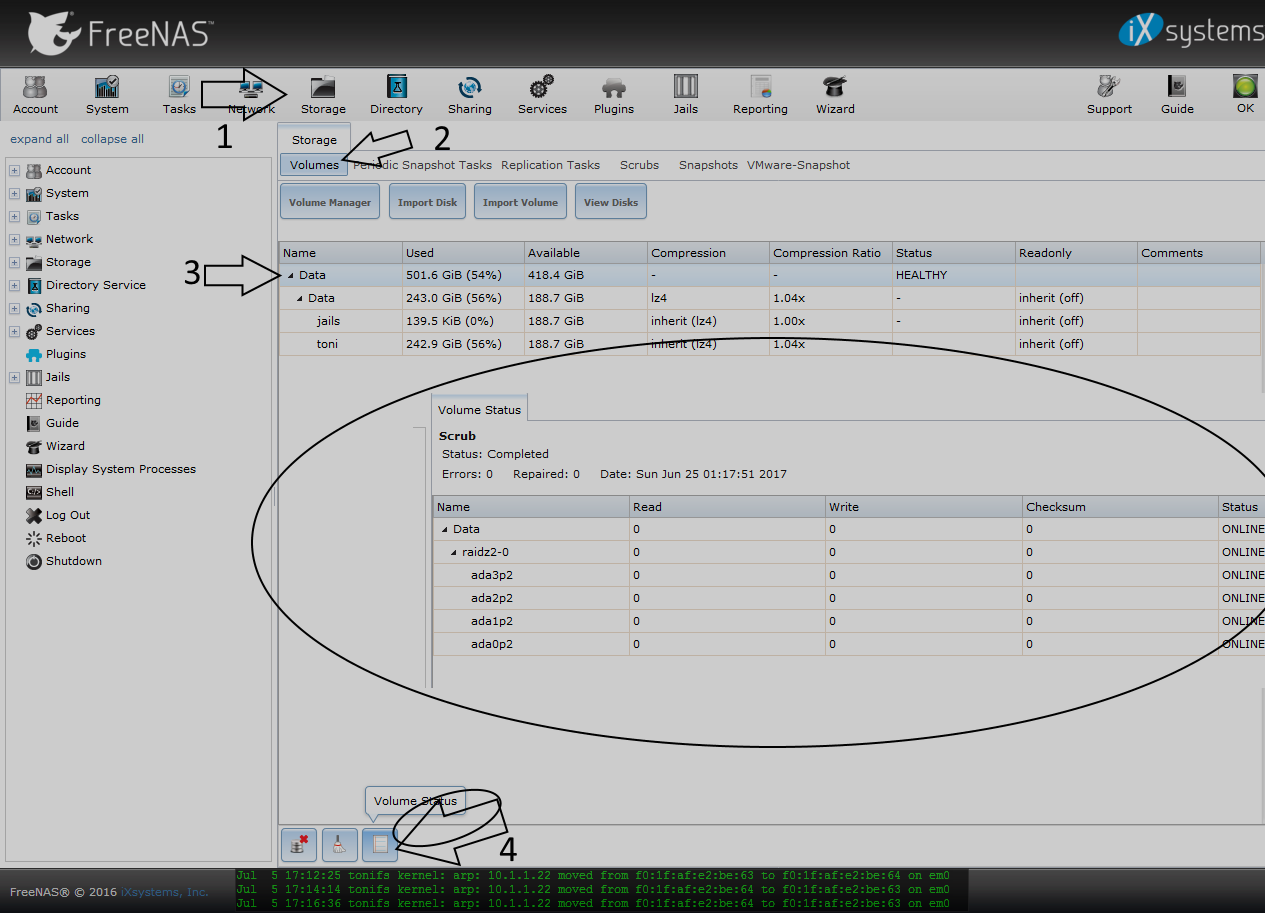Open Wizard in the sidebar tree

(65, 446)
